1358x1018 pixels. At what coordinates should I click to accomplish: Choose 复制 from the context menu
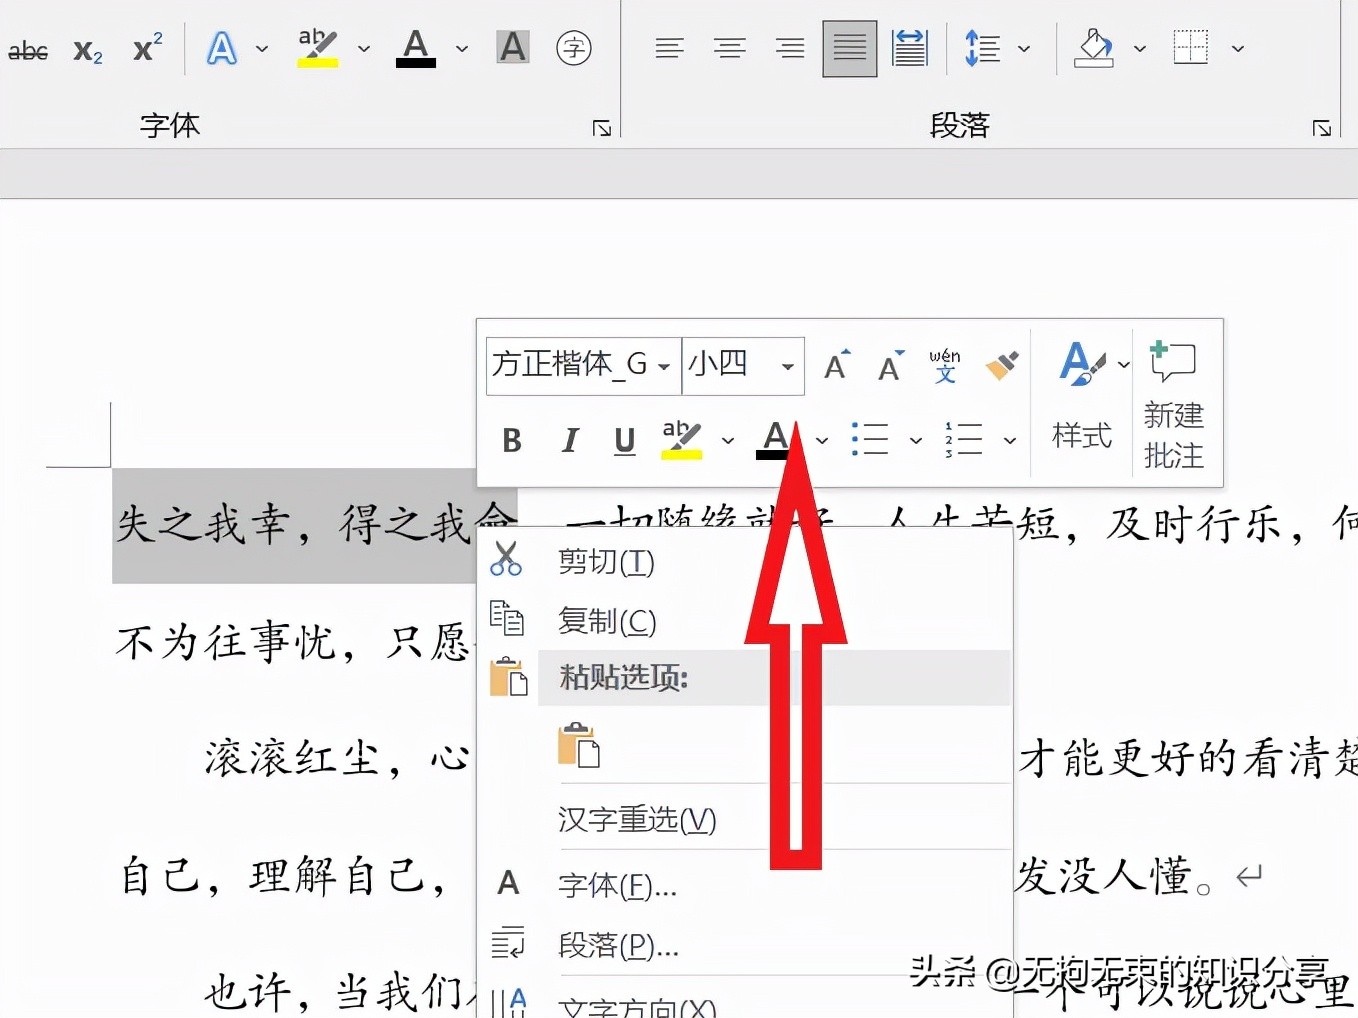click(x=605, y=620)
